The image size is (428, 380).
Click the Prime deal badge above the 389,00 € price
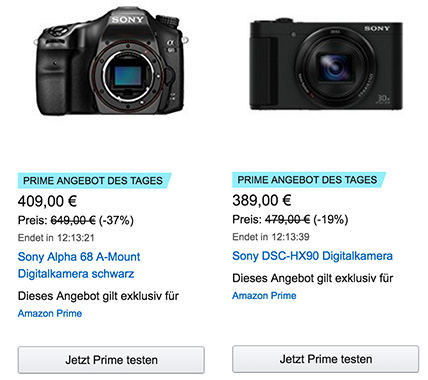[x=309, y=180]
